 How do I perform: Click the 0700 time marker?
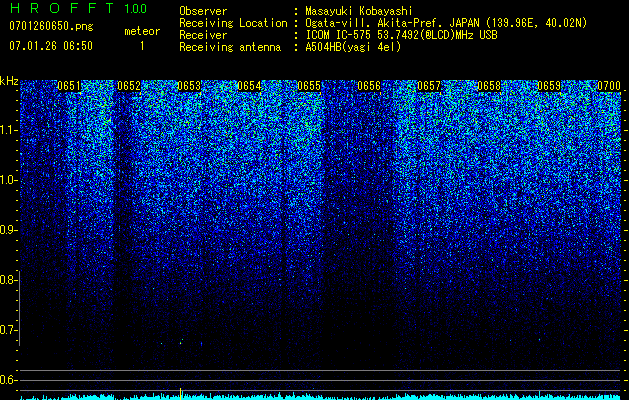[x=609, y=86]
